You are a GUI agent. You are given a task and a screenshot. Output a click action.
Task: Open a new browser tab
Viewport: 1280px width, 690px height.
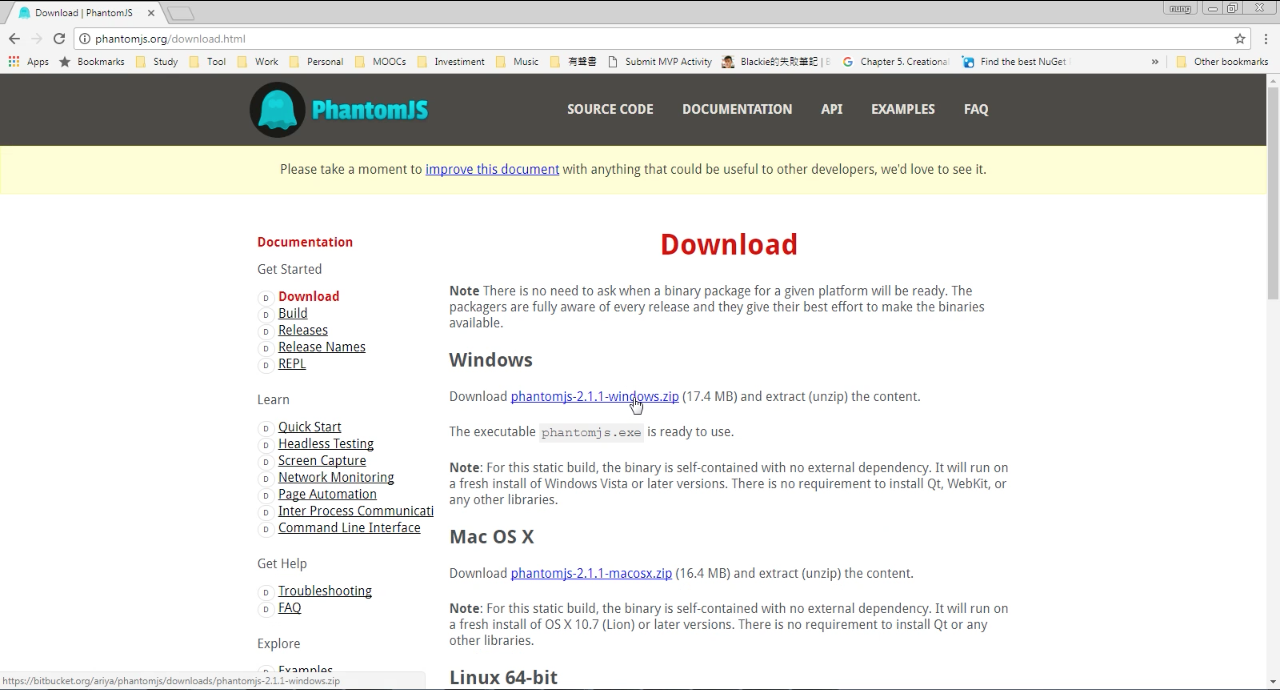(180, 13)
